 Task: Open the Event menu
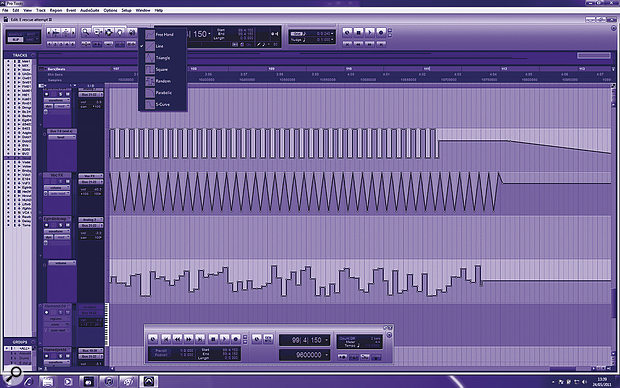pyautogui.click(x=71, y=10)
